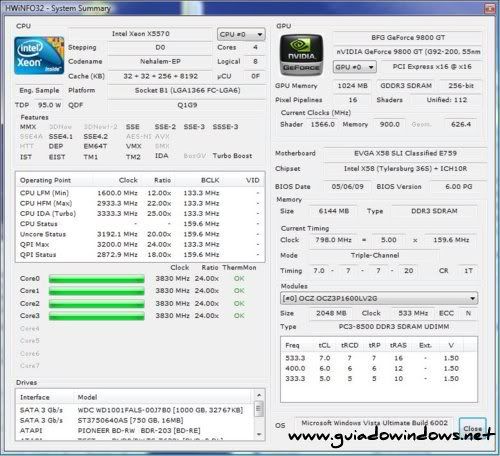This screenshot has height=456, width=500.
Task: Select the CPU IDA (Turbo) row
Action: (140, 214)
